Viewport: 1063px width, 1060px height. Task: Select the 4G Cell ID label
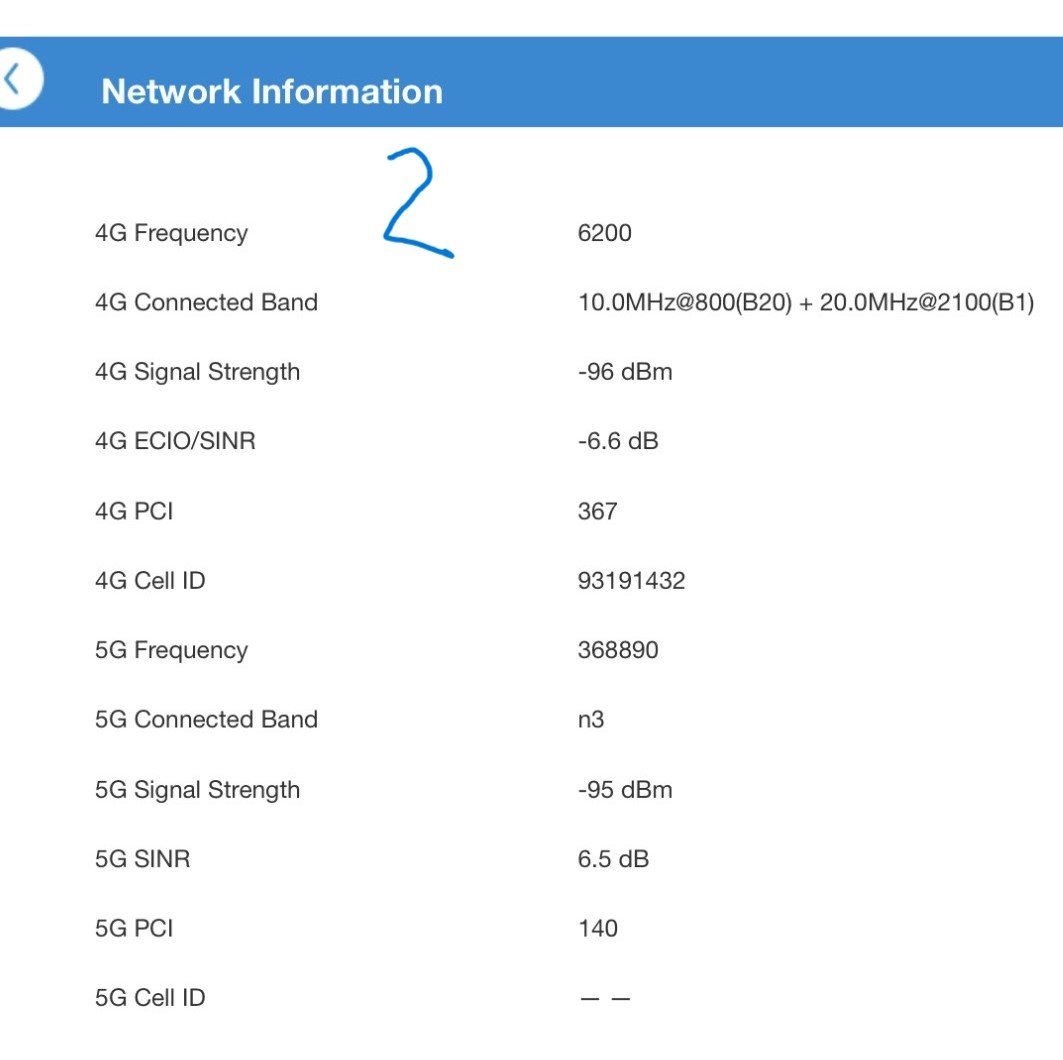(x=150, y=580)
